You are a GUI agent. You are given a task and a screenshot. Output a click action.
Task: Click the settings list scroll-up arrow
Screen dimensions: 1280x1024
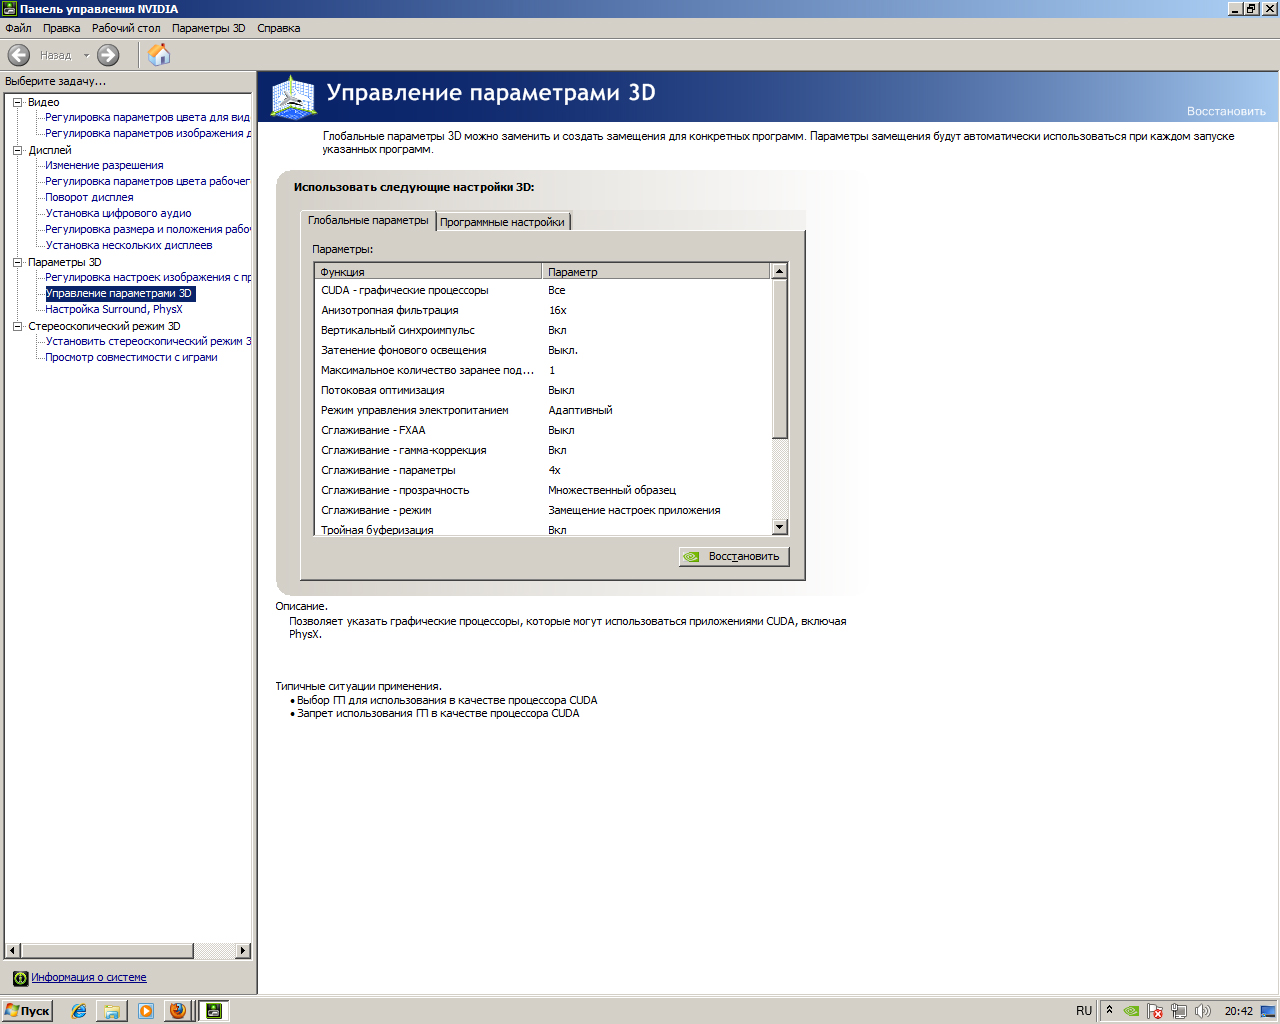coord(780,271)
